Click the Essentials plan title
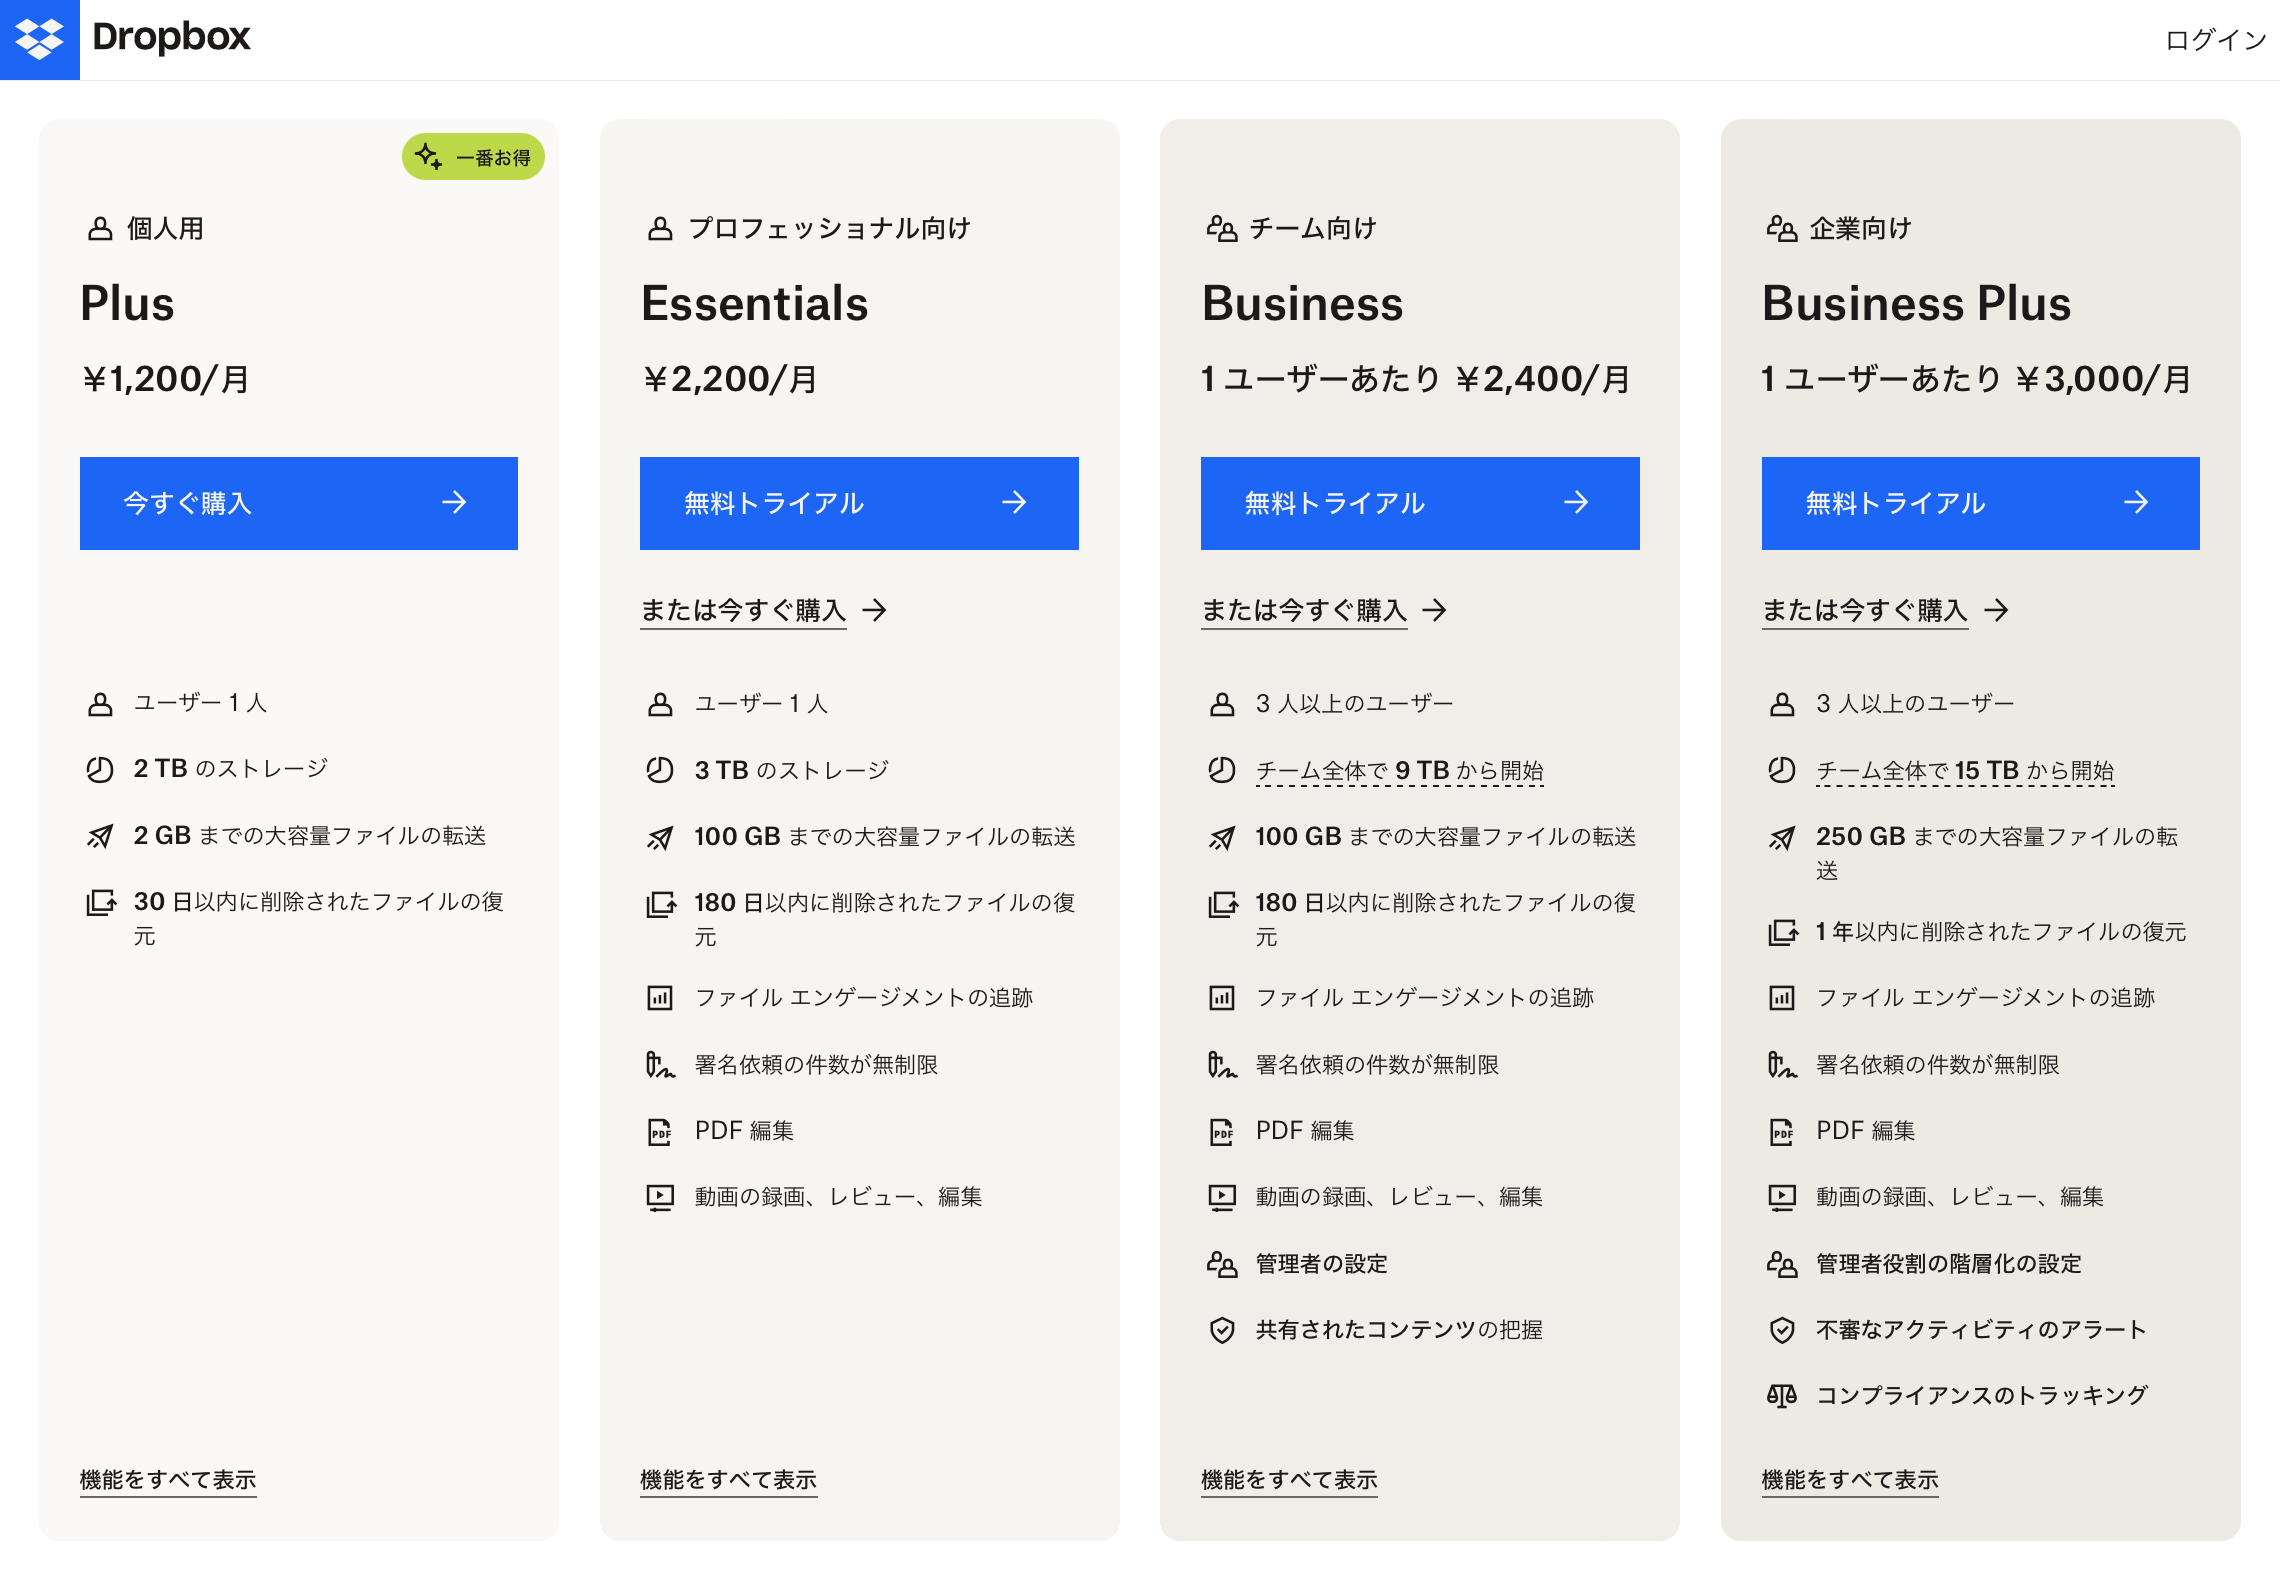Viewport: 2280px width, 1592px height. tap(755, 304)
